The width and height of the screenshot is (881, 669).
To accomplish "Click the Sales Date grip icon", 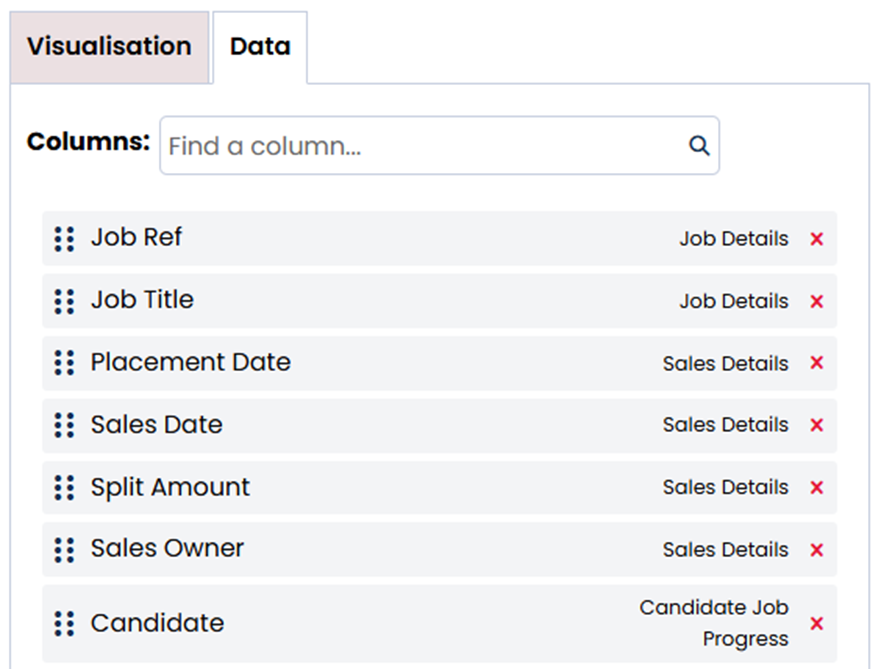I will coord(64,425).
